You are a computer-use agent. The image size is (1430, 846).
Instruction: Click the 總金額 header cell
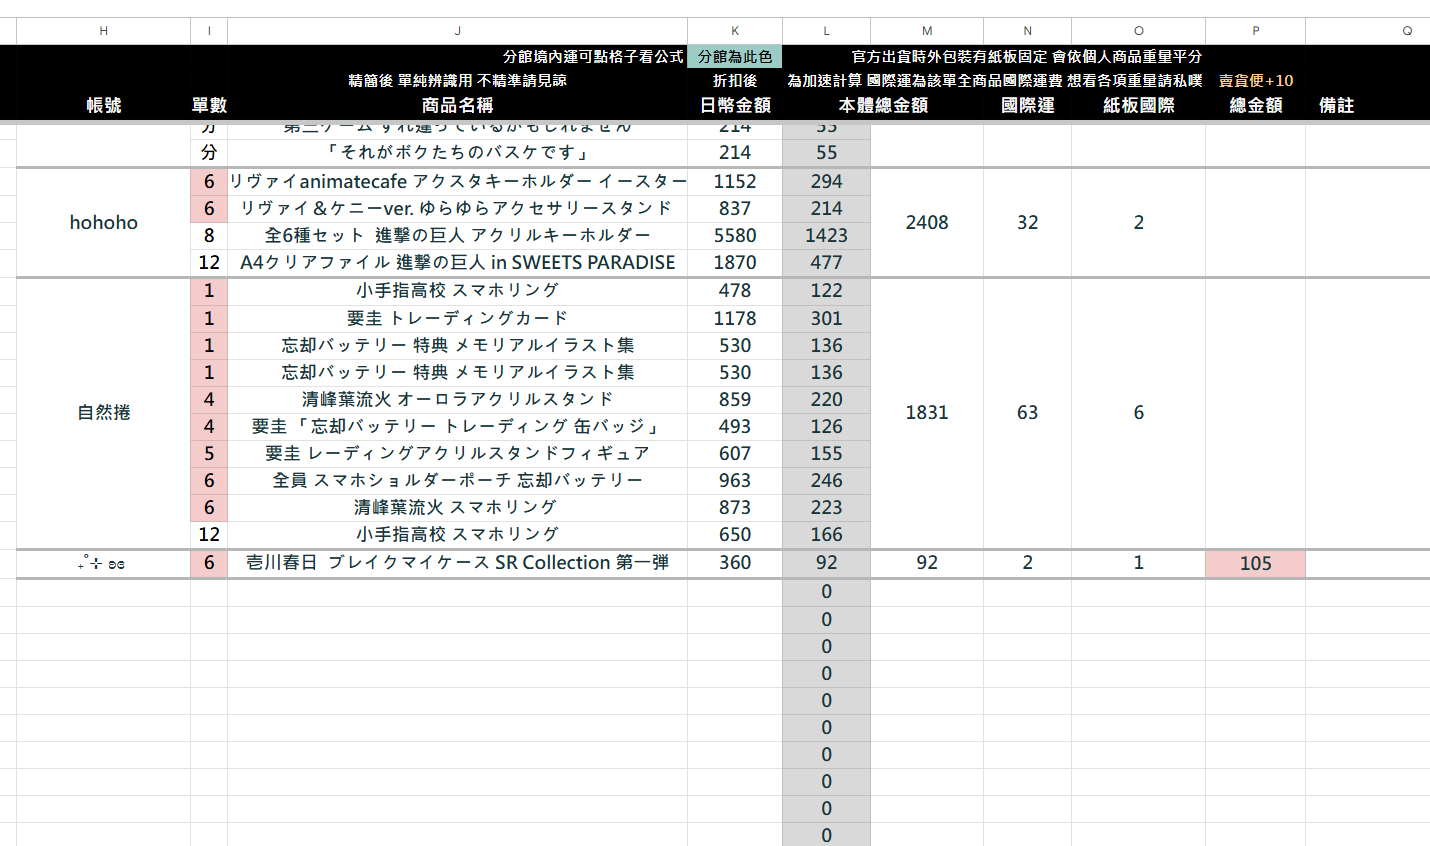point(1255,105)
